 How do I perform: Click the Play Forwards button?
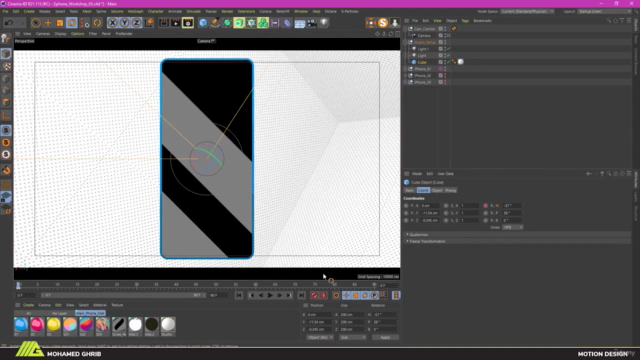pyautogui.click(x=270, y=295)
